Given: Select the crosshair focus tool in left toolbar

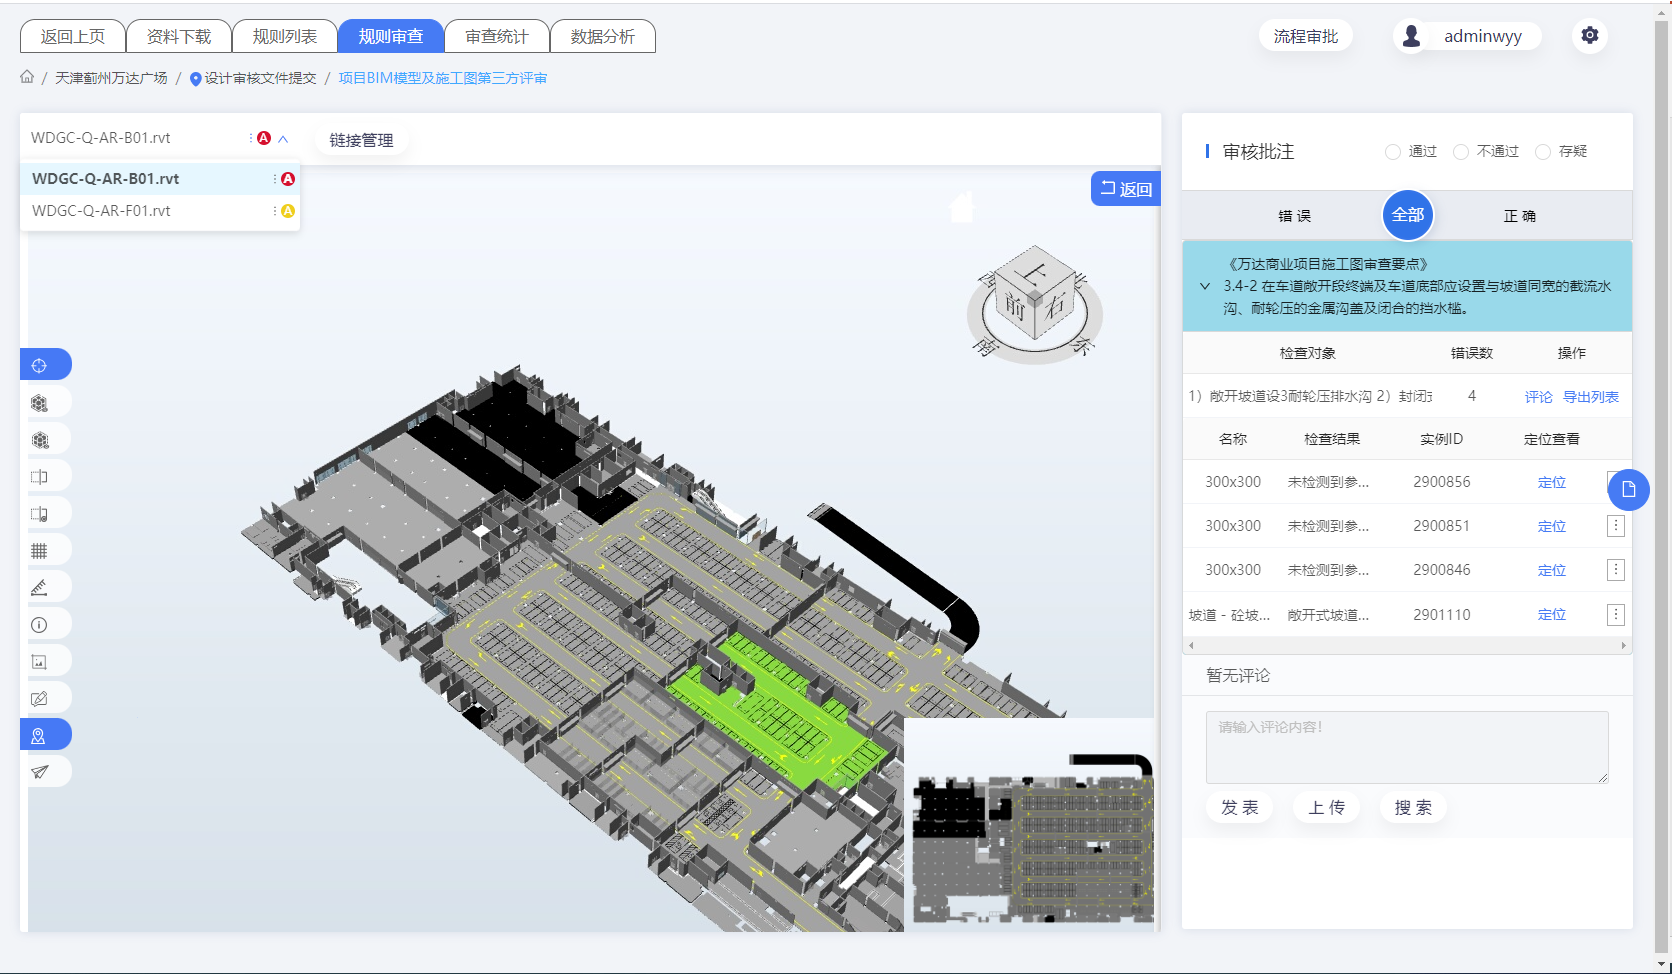Looking at the screenshot, I should pyautogui.click(x=39, y=365).
